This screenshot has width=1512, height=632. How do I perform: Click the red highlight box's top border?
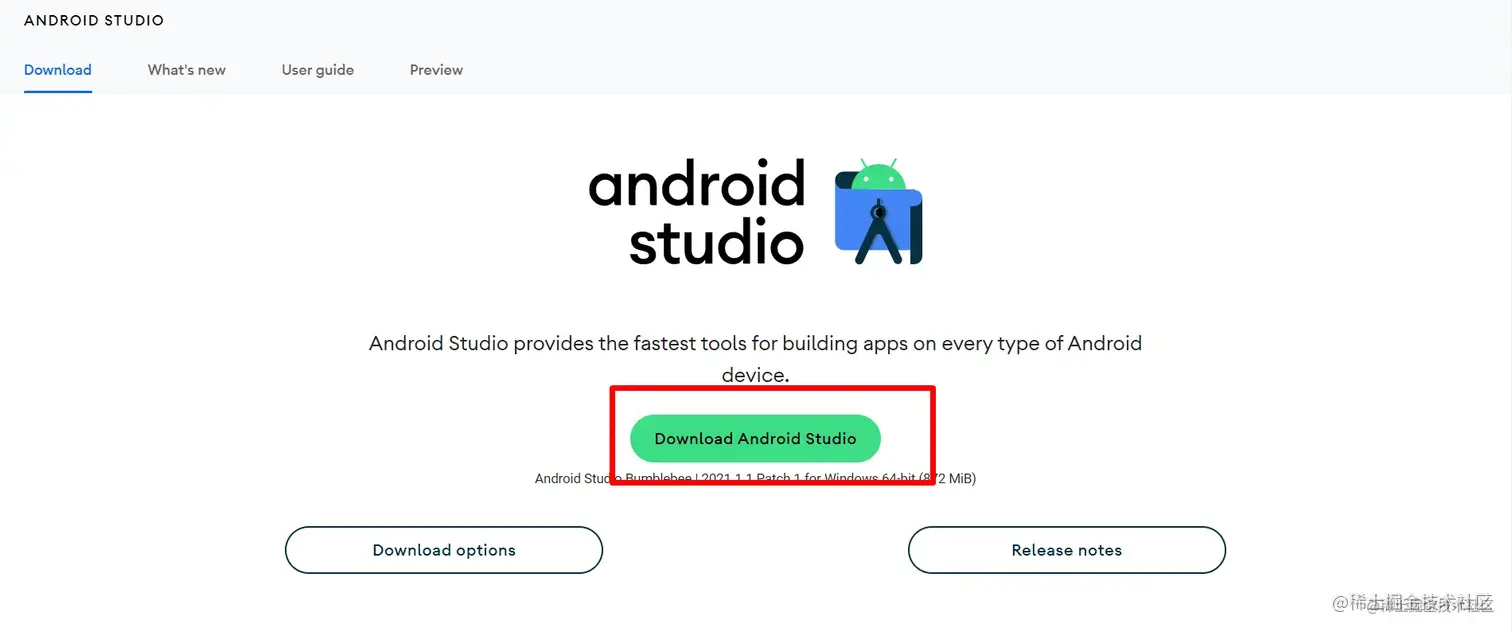tap(772, 388)
